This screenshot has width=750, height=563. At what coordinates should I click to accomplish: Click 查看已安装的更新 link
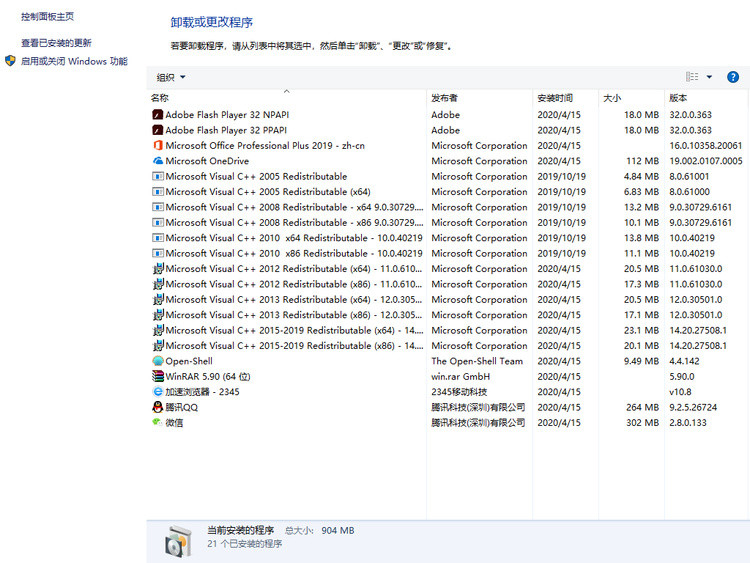(56, 43)
